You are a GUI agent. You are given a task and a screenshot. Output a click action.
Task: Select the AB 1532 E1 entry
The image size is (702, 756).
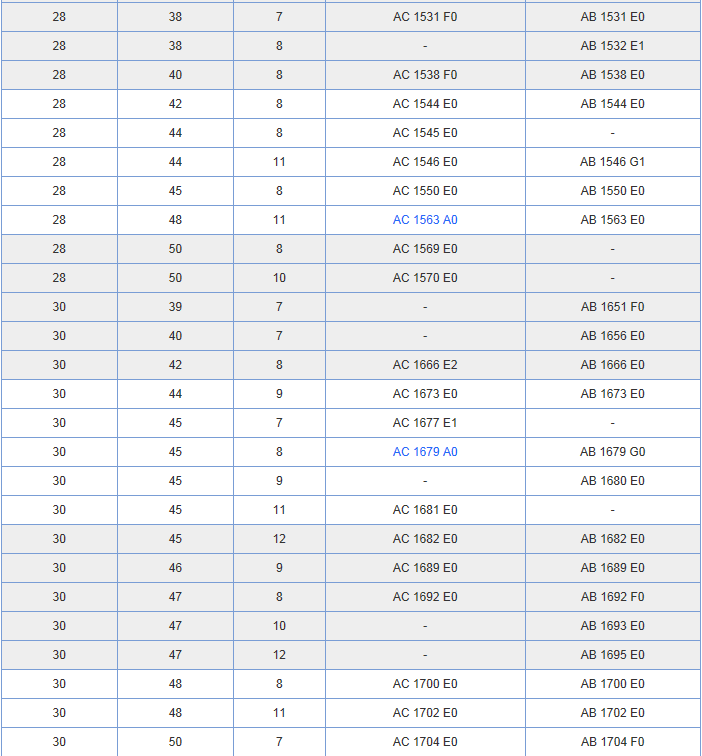pyautogui.click(x=612, y=46)
